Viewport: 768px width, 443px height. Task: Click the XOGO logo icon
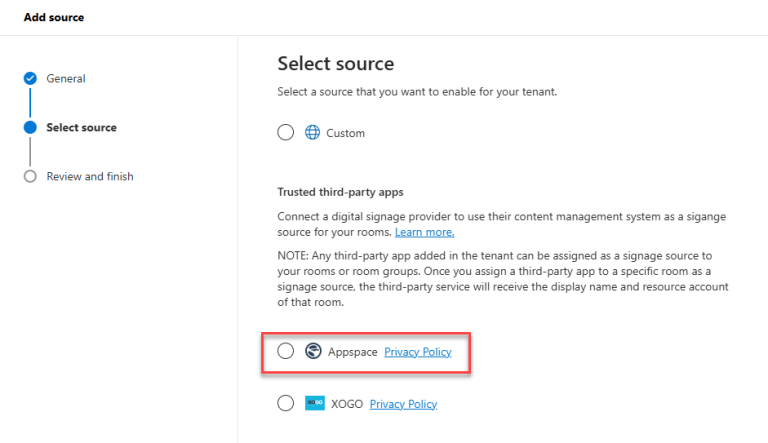[313, 403]
